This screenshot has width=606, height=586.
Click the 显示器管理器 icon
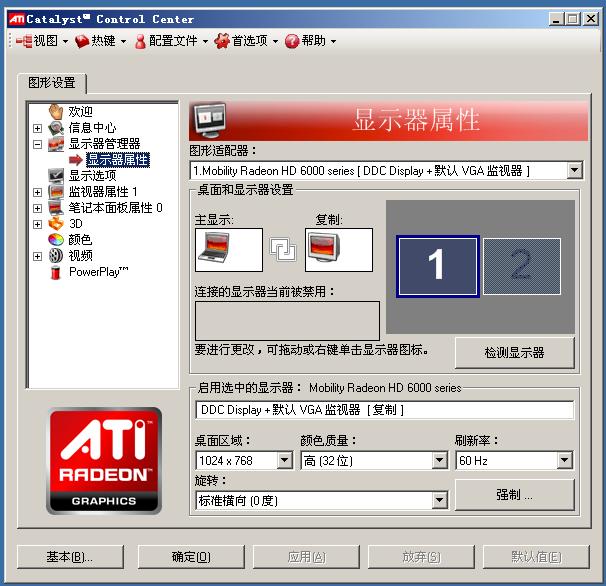(56, 144)
